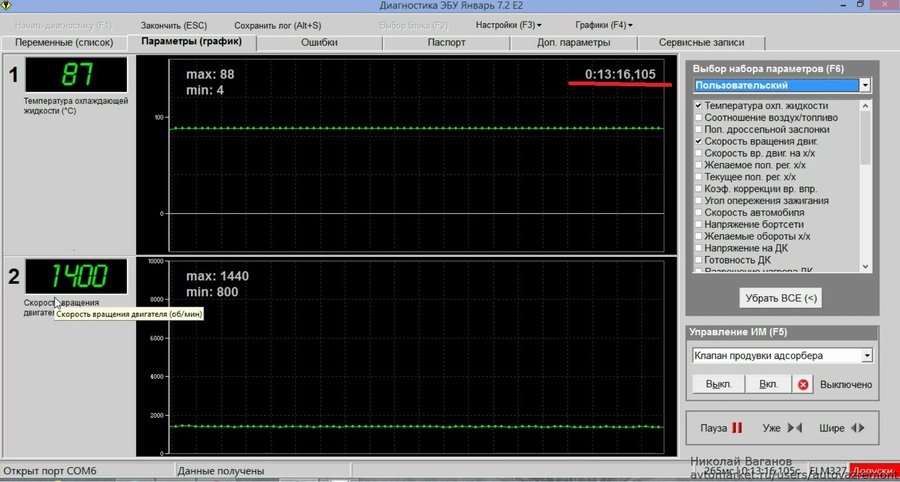900x482 pixels.
Task: Click the parameter list scrollbar thumb
Action: coord(866,138)
